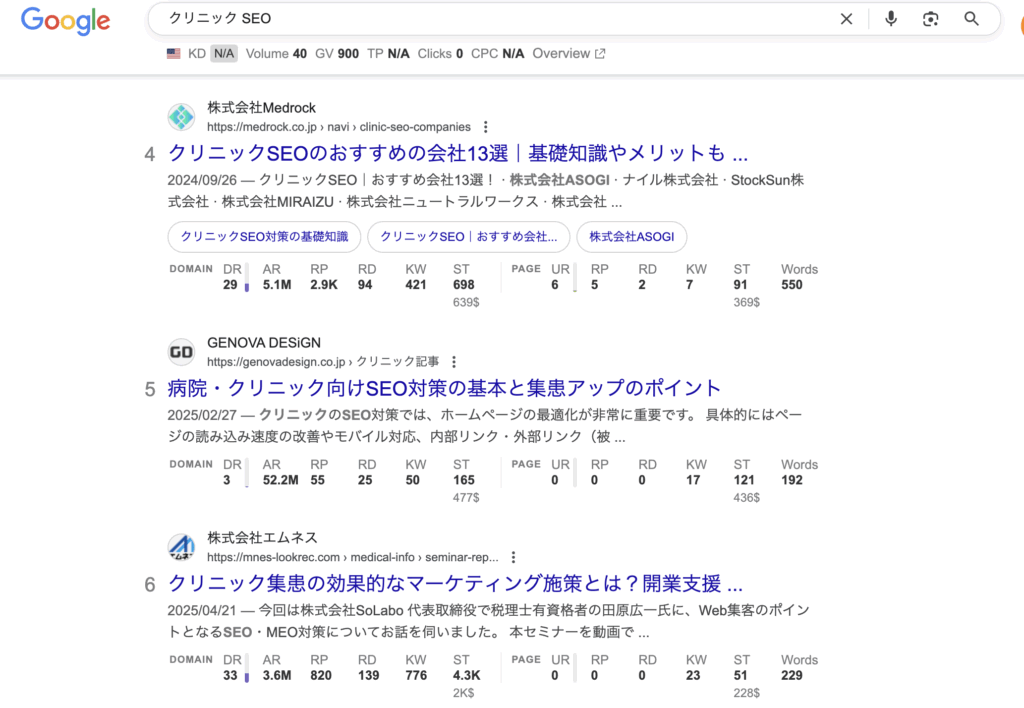Click TP N/A metric in toolbar
The width and height of the screenshot is (1024, 708).
[388, 54]
